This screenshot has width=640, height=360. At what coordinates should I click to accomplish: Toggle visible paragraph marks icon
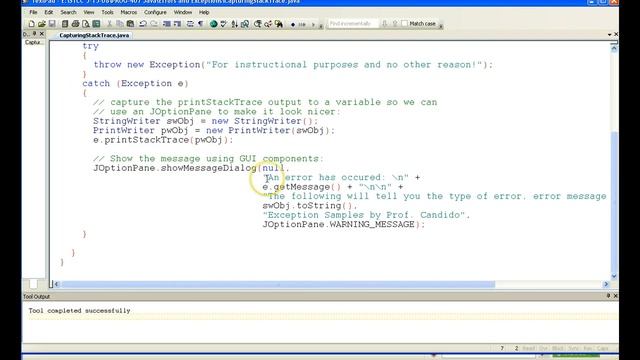coord(200,24)
